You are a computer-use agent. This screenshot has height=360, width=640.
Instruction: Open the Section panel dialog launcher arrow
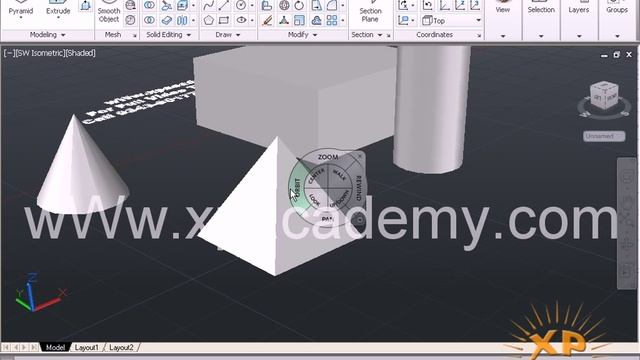point(389,36)
